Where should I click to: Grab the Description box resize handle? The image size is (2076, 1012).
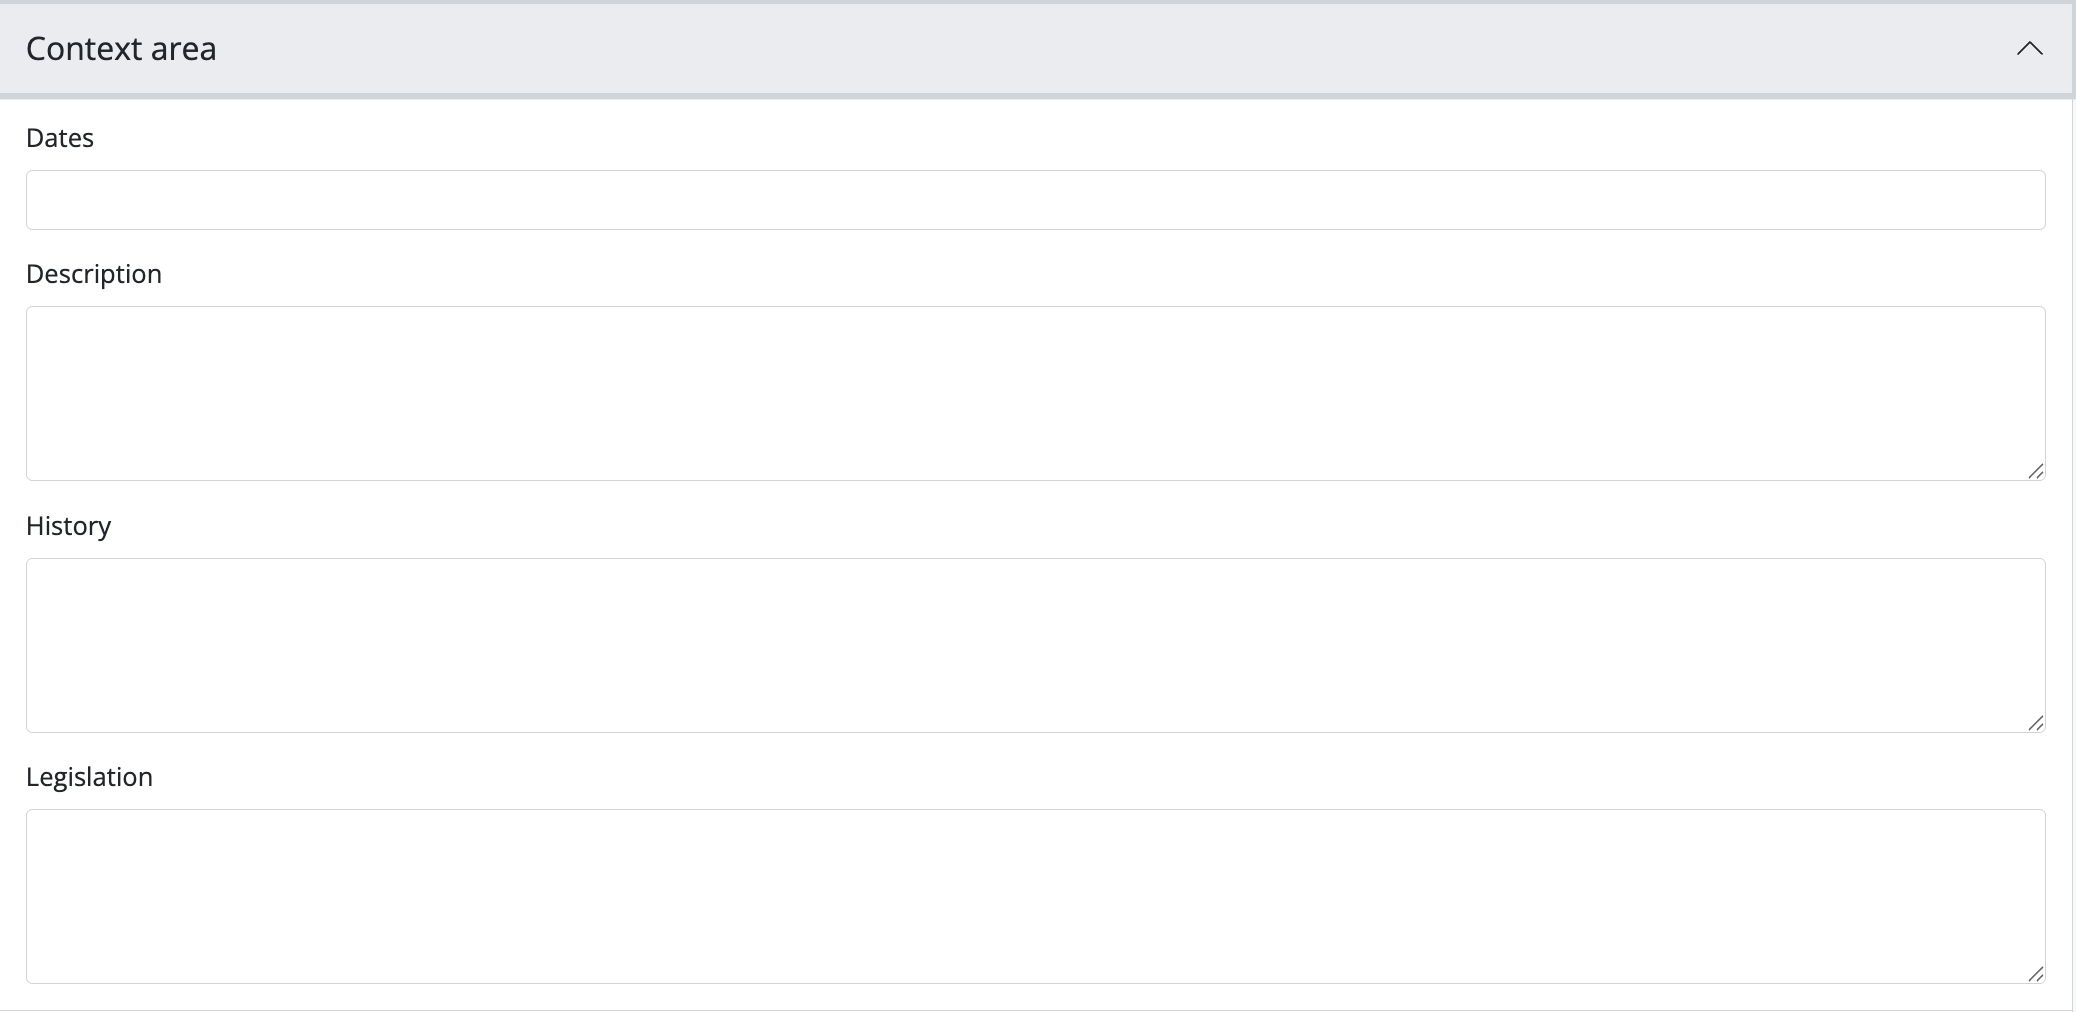2035,471
